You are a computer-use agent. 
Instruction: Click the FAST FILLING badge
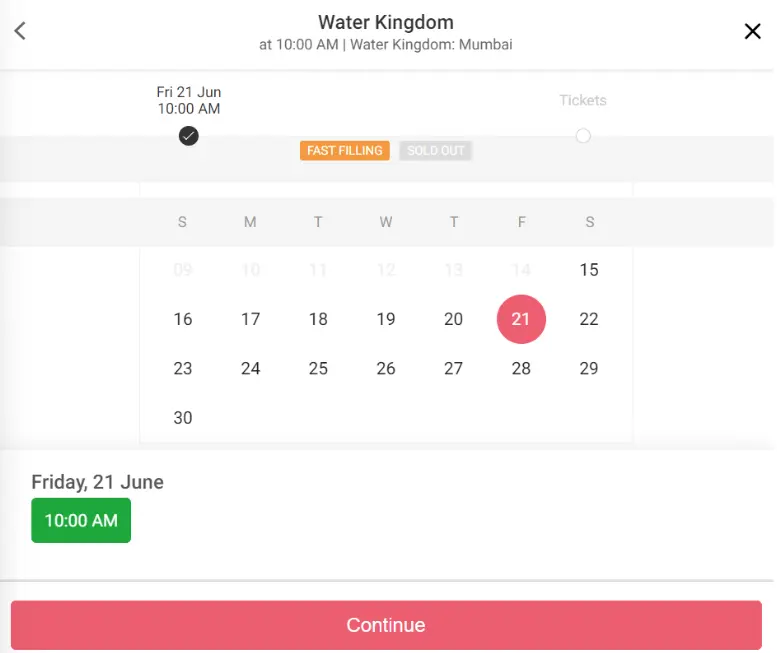344,151
